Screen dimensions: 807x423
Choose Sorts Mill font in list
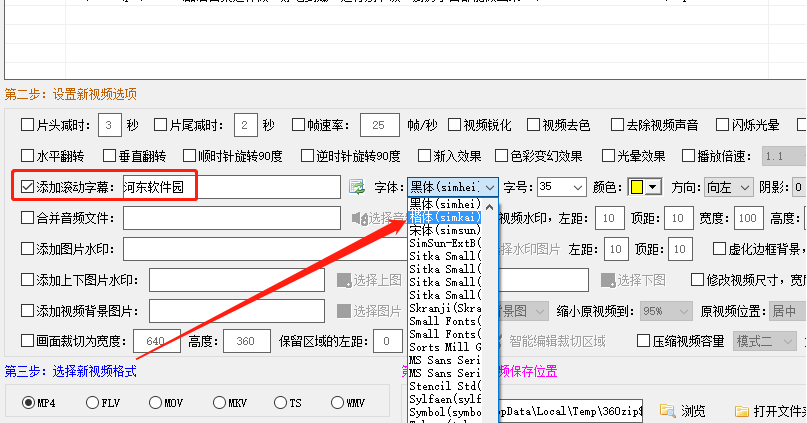click(446, 347)
